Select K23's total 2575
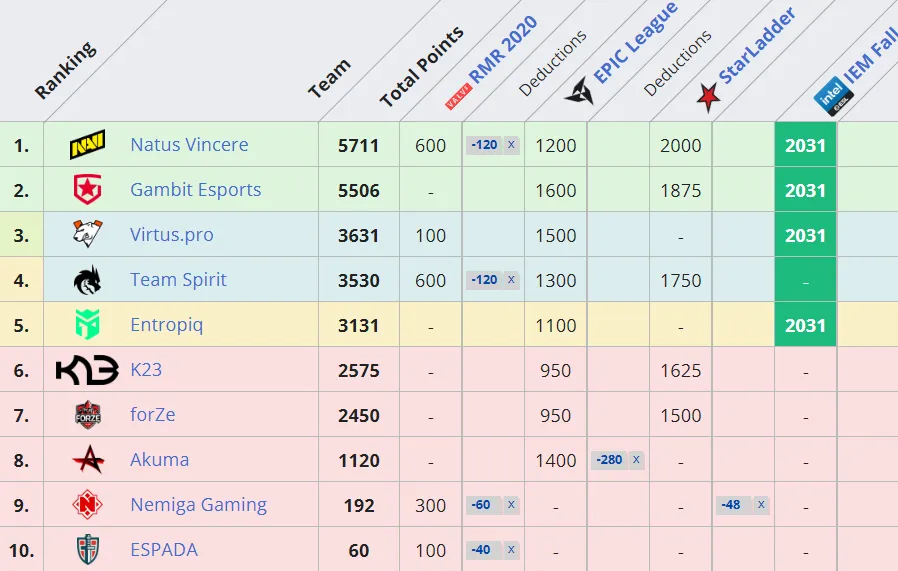The width and height of the screenshot is (898, 571). pyautogui.click(x=359, y=371)
